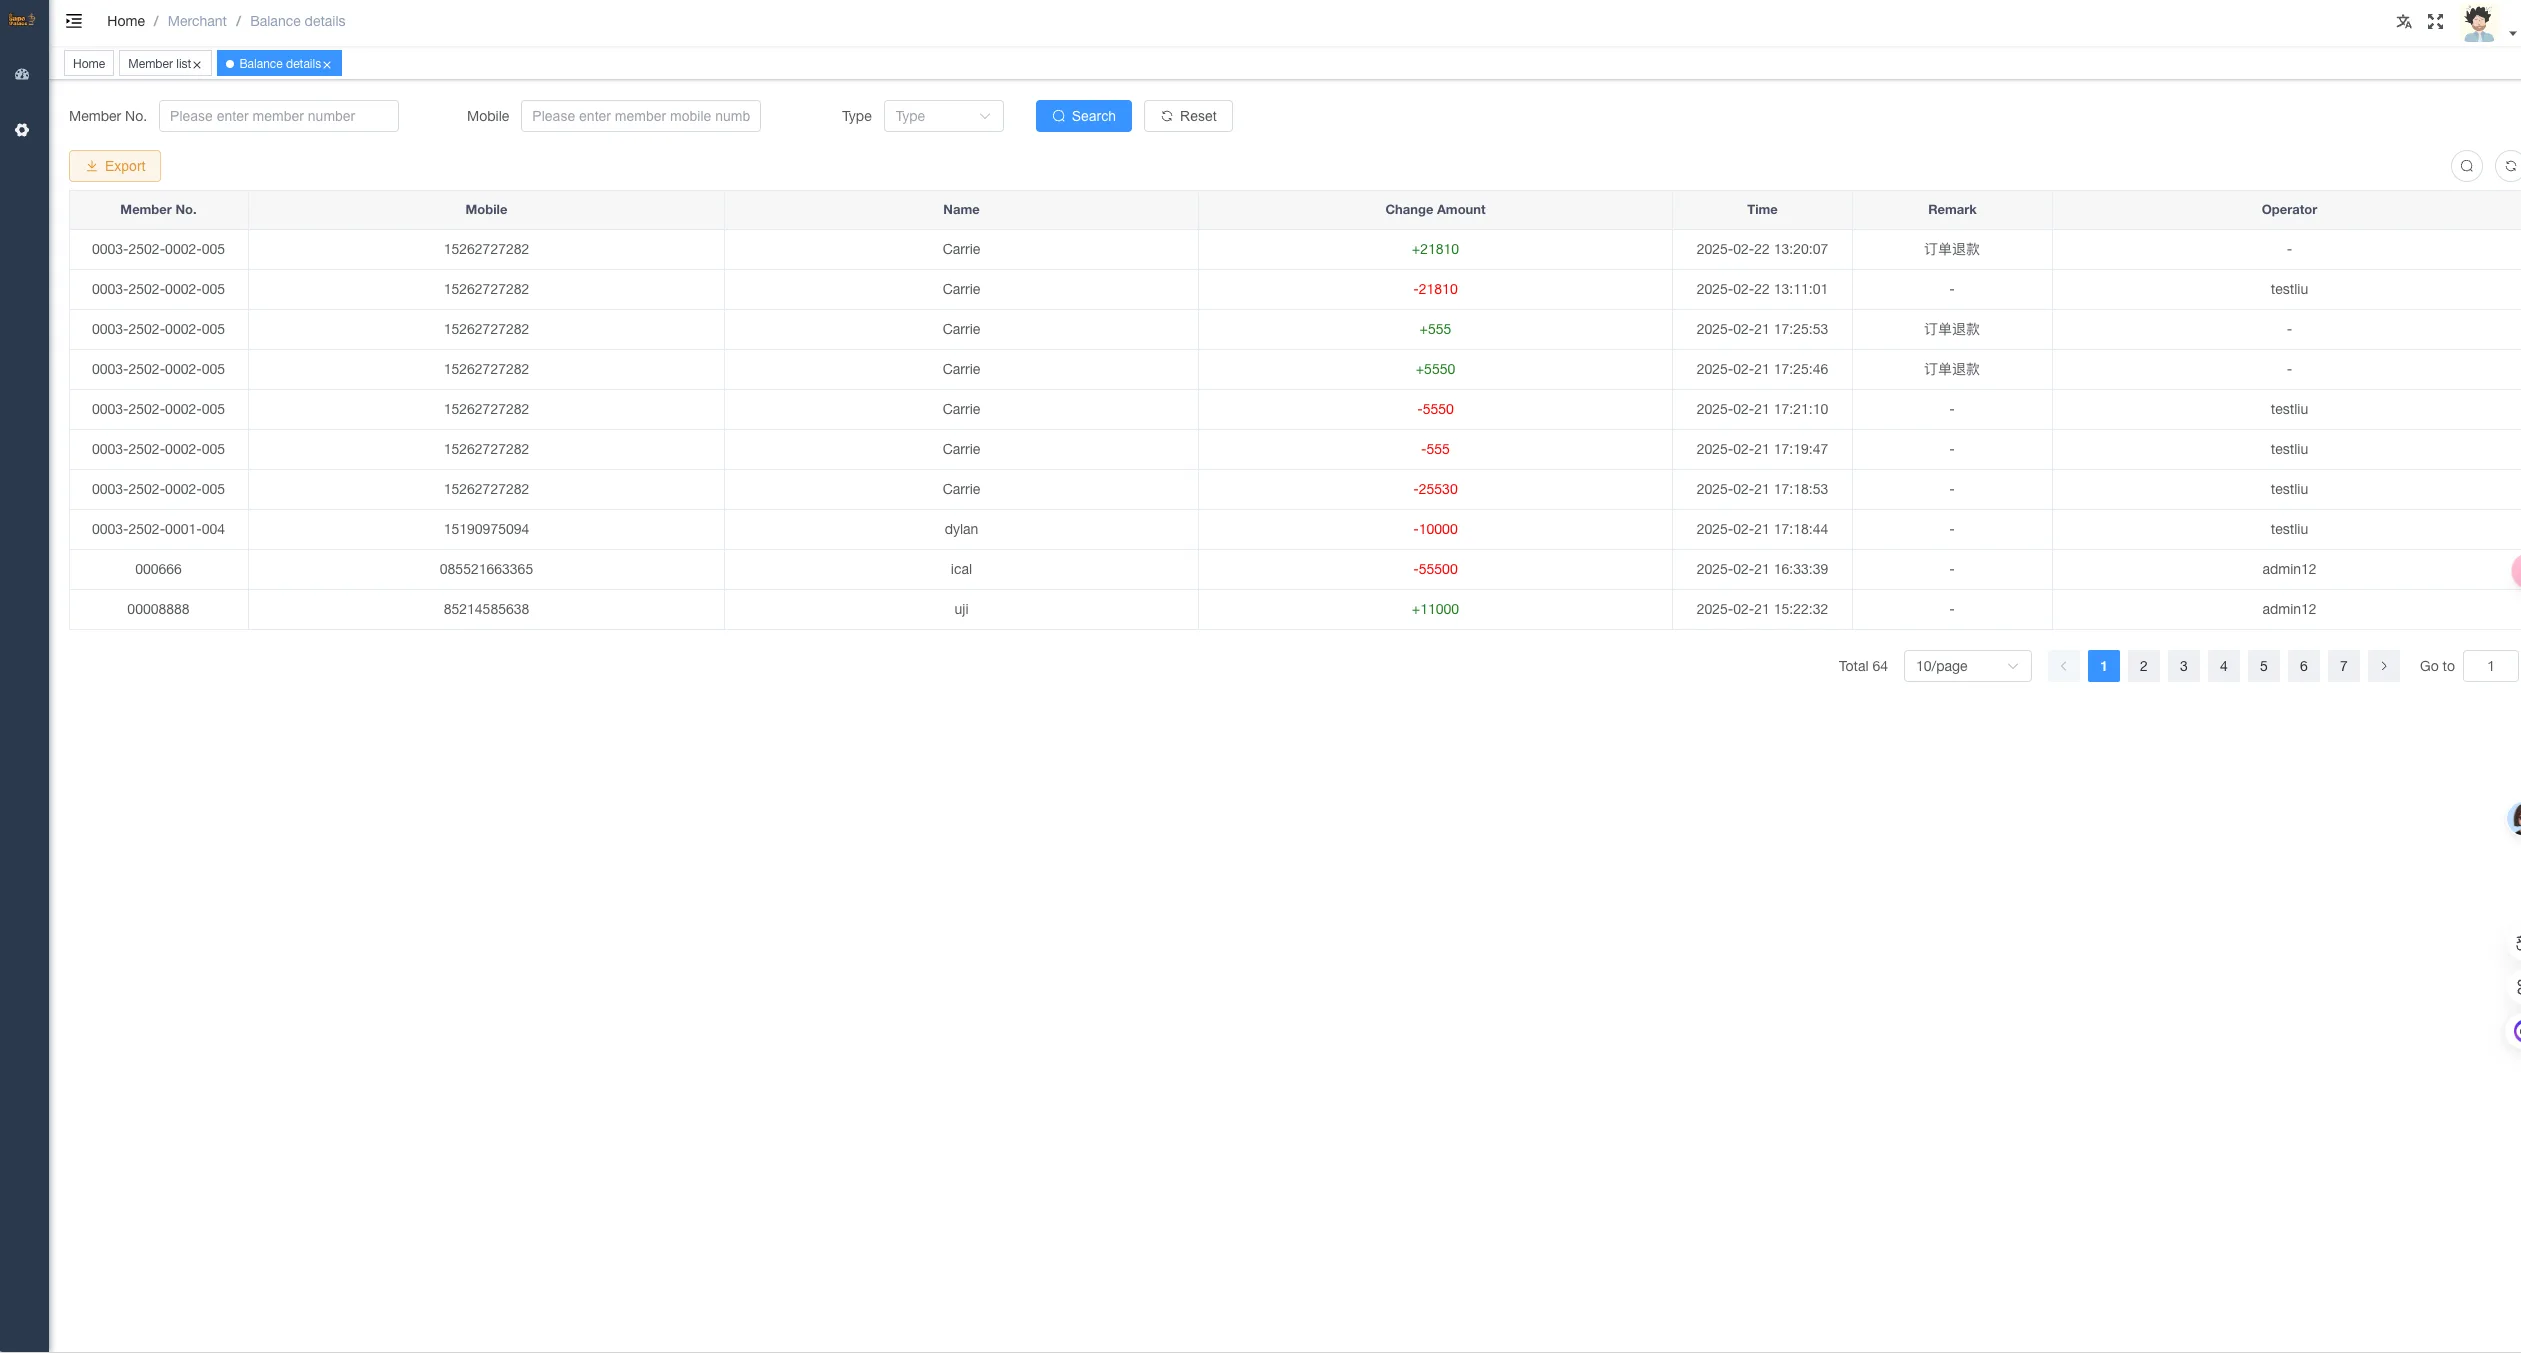Screen dimensions: 2521x1353
Task: Click operator admin12 in the ical row
Action: point(2289,570)
